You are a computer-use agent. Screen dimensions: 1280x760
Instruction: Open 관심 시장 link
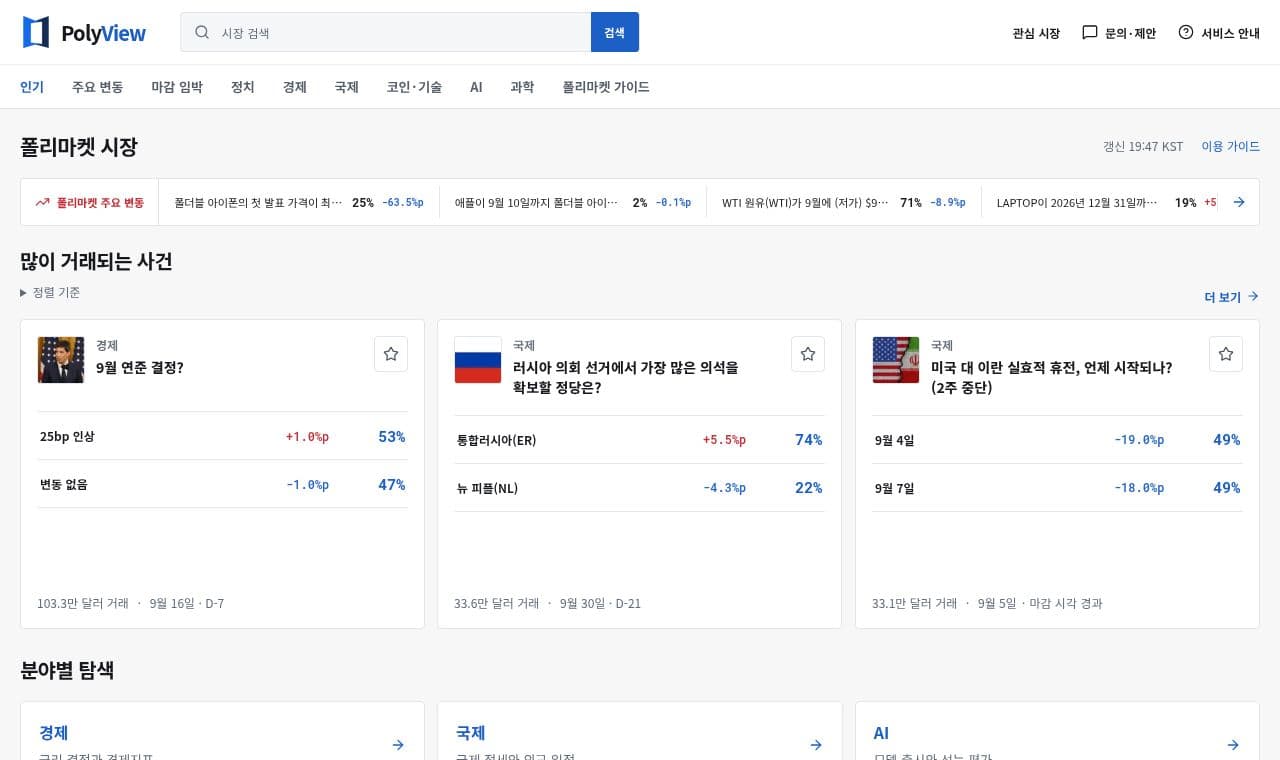[1036, 33]
